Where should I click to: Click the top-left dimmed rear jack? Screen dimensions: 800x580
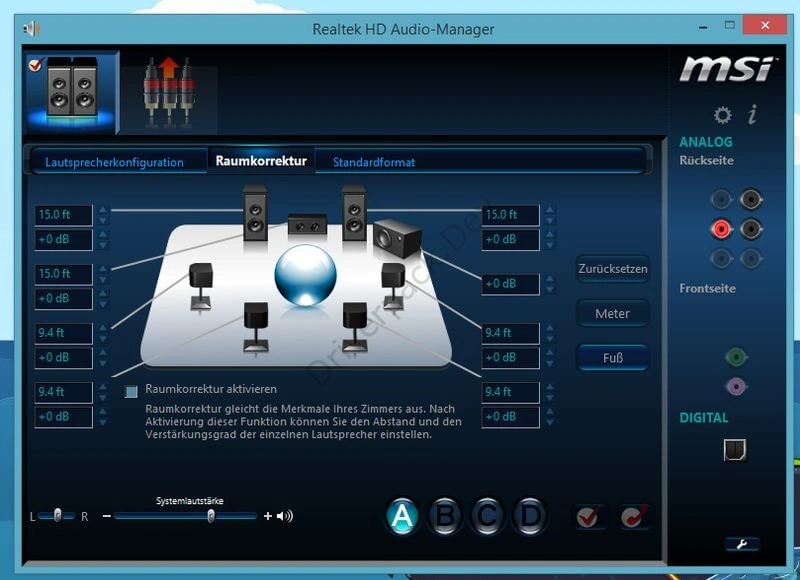pyautogui.click(x=720, y=199)
